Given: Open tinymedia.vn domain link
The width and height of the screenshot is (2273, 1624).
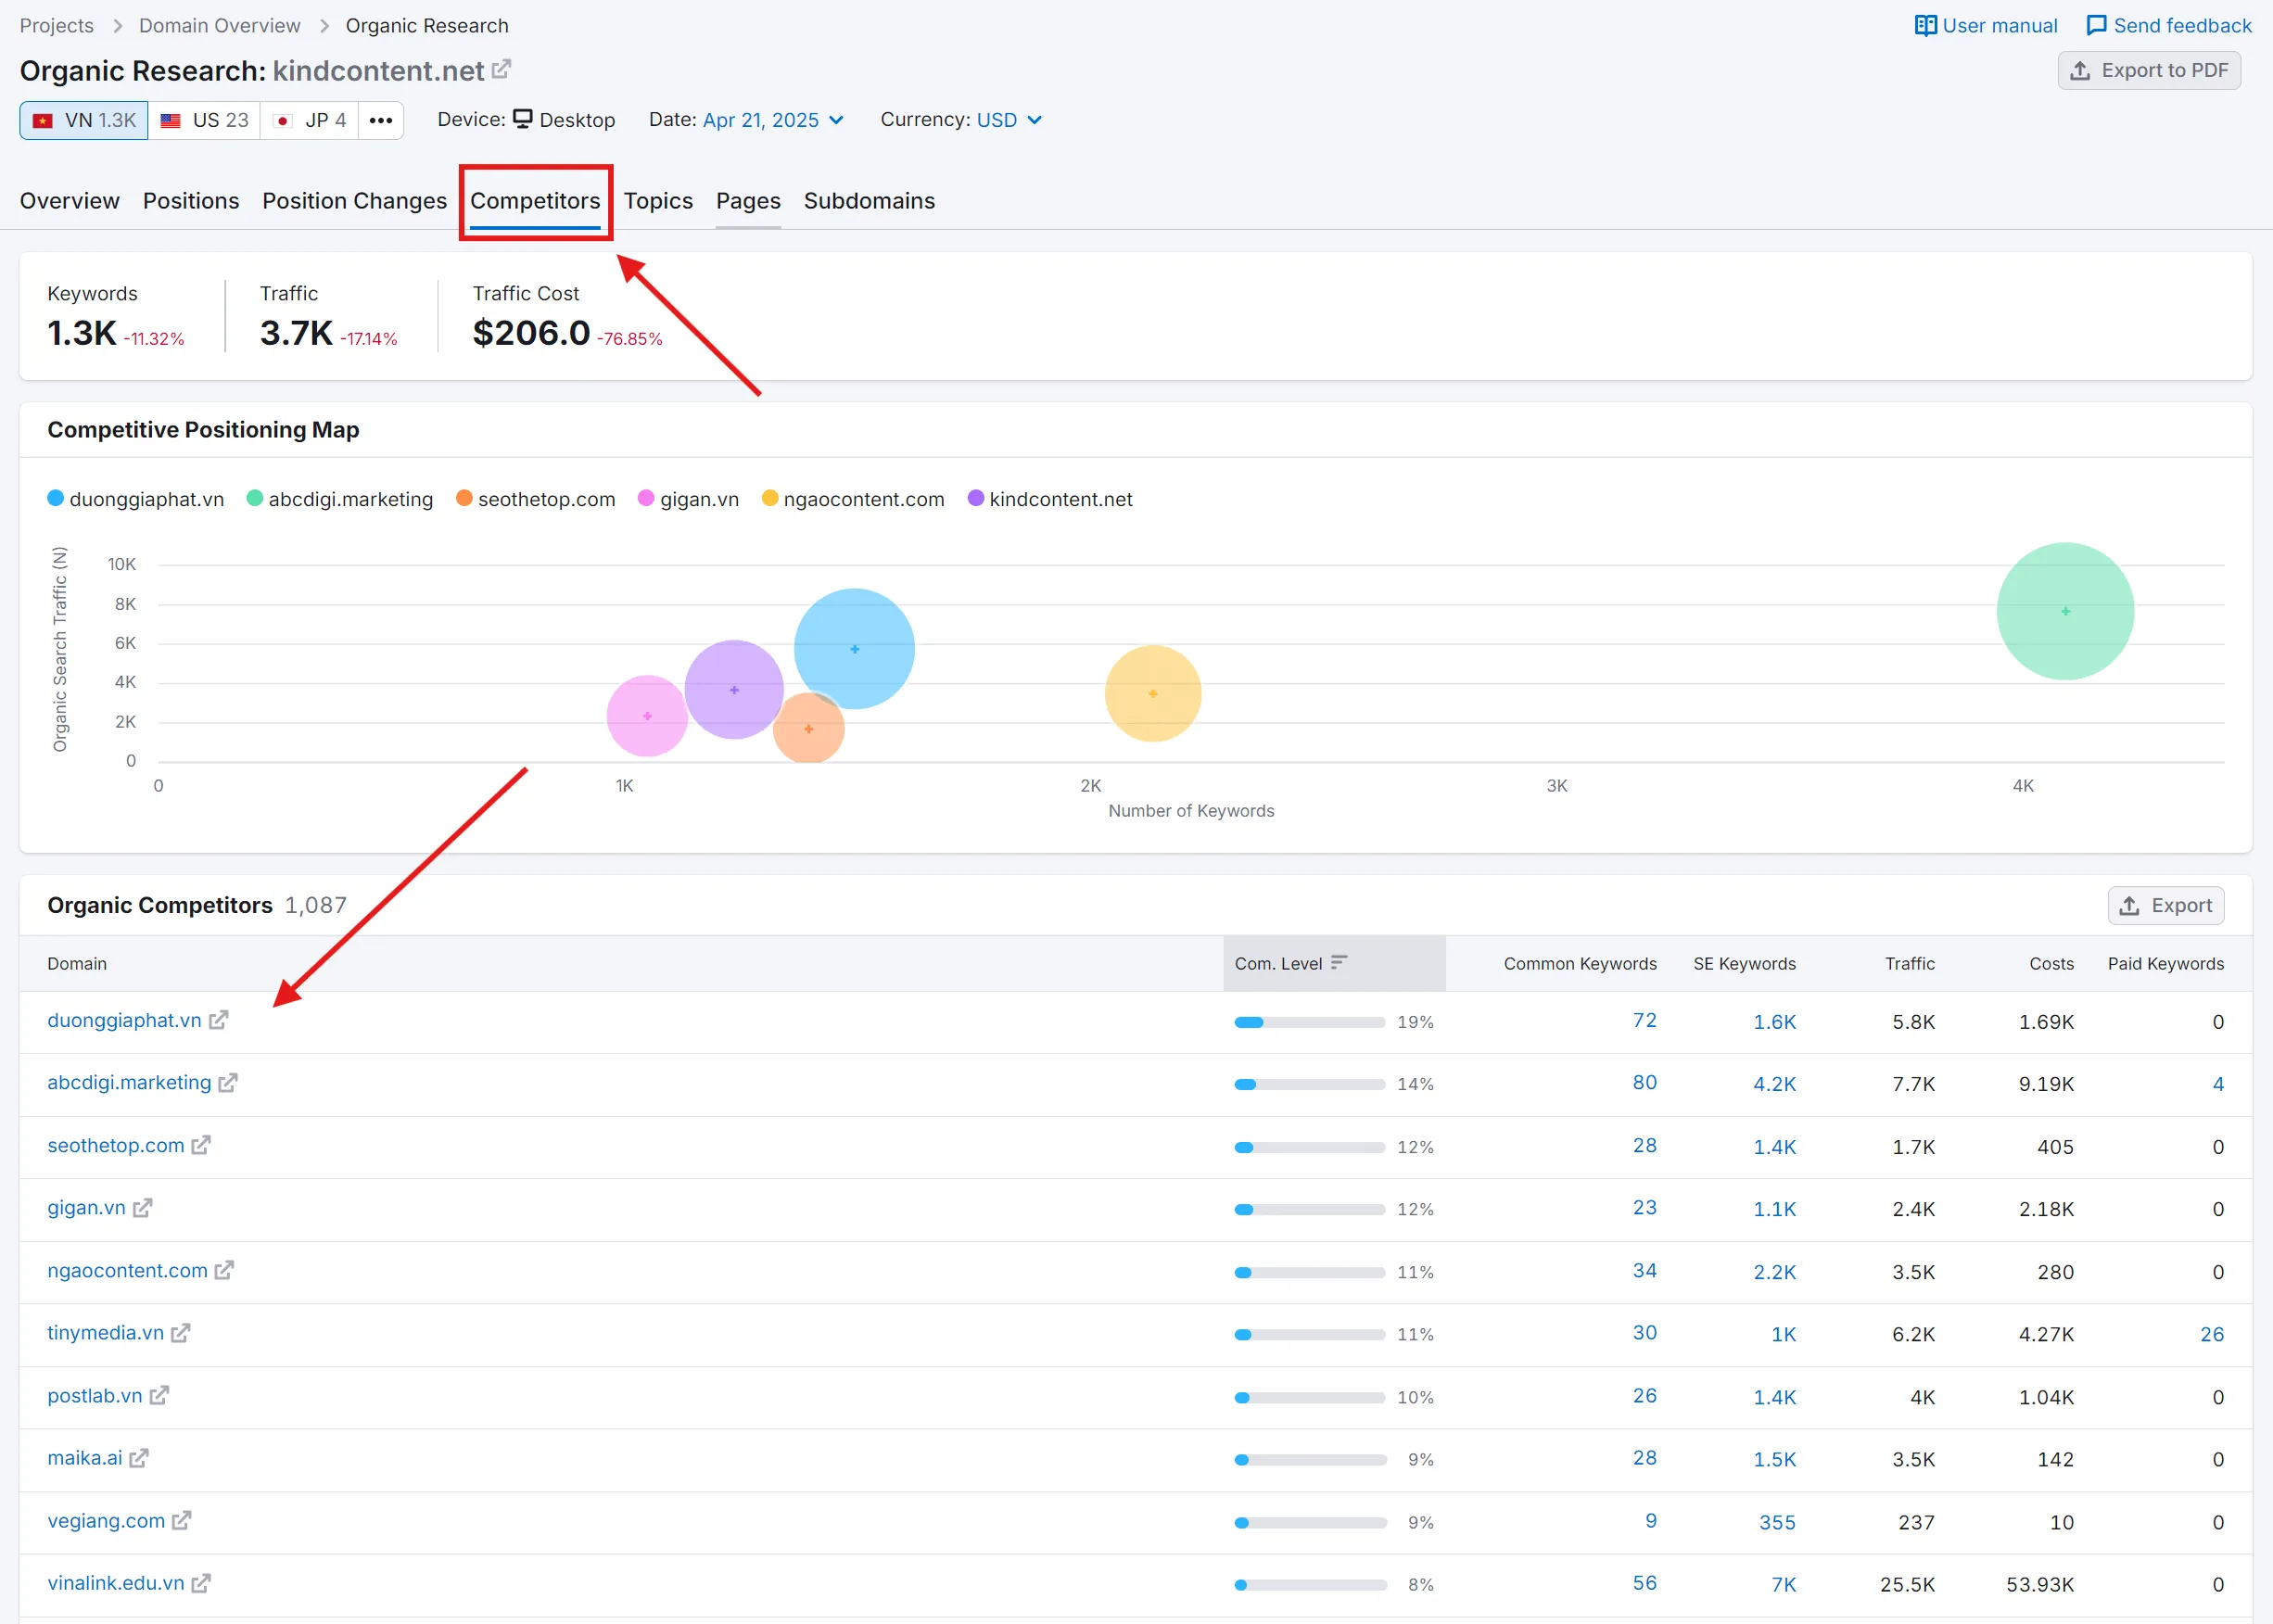Looking at the screenshot, I should (105, 1333).
